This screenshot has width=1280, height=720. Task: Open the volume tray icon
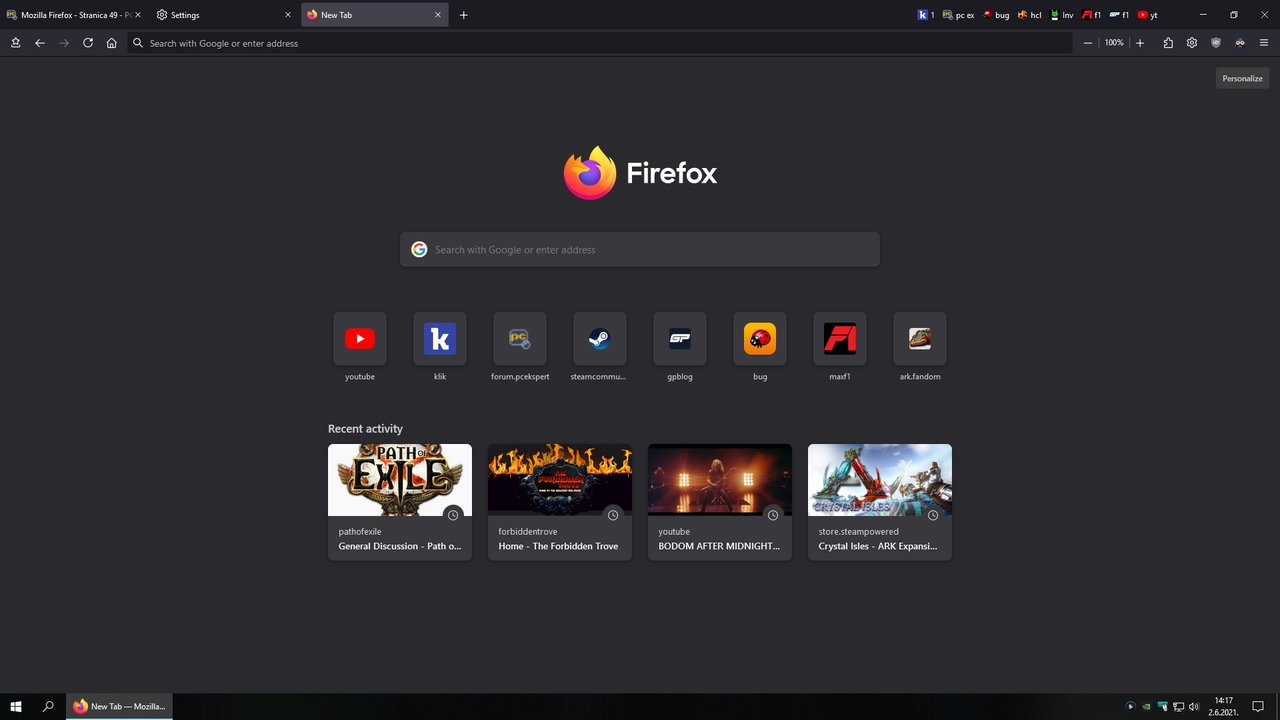pyautogui.click(x=1194, y=706)
